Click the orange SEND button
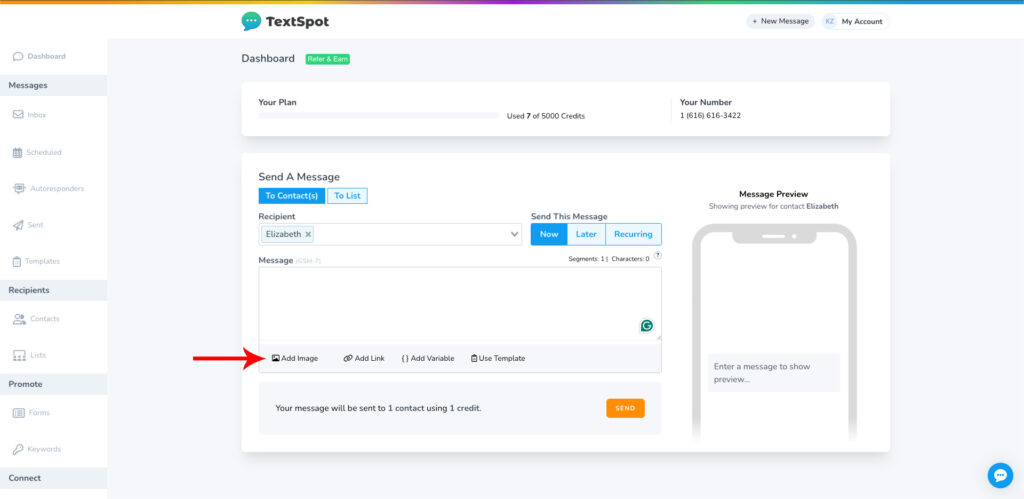The width and height of the screenshot is (1024, 499). coord(625,408)
